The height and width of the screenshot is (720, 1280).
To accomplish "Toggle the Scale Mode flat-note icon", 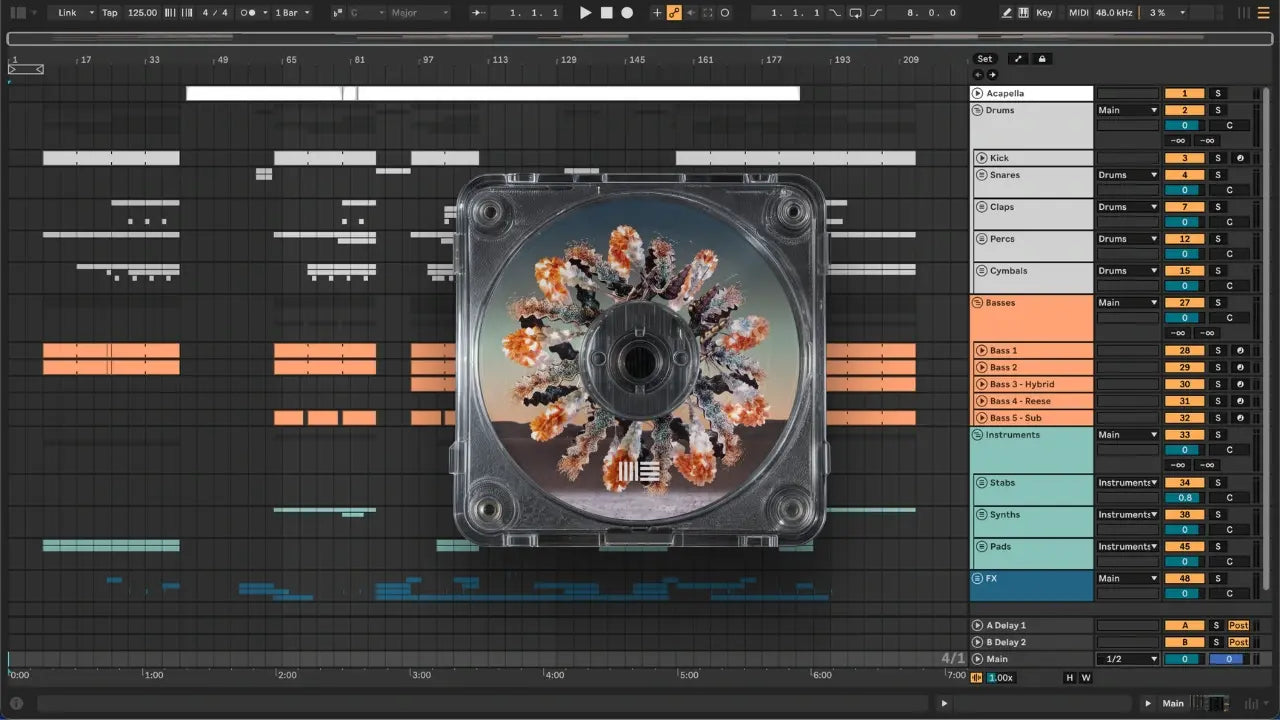I will 338,13.
